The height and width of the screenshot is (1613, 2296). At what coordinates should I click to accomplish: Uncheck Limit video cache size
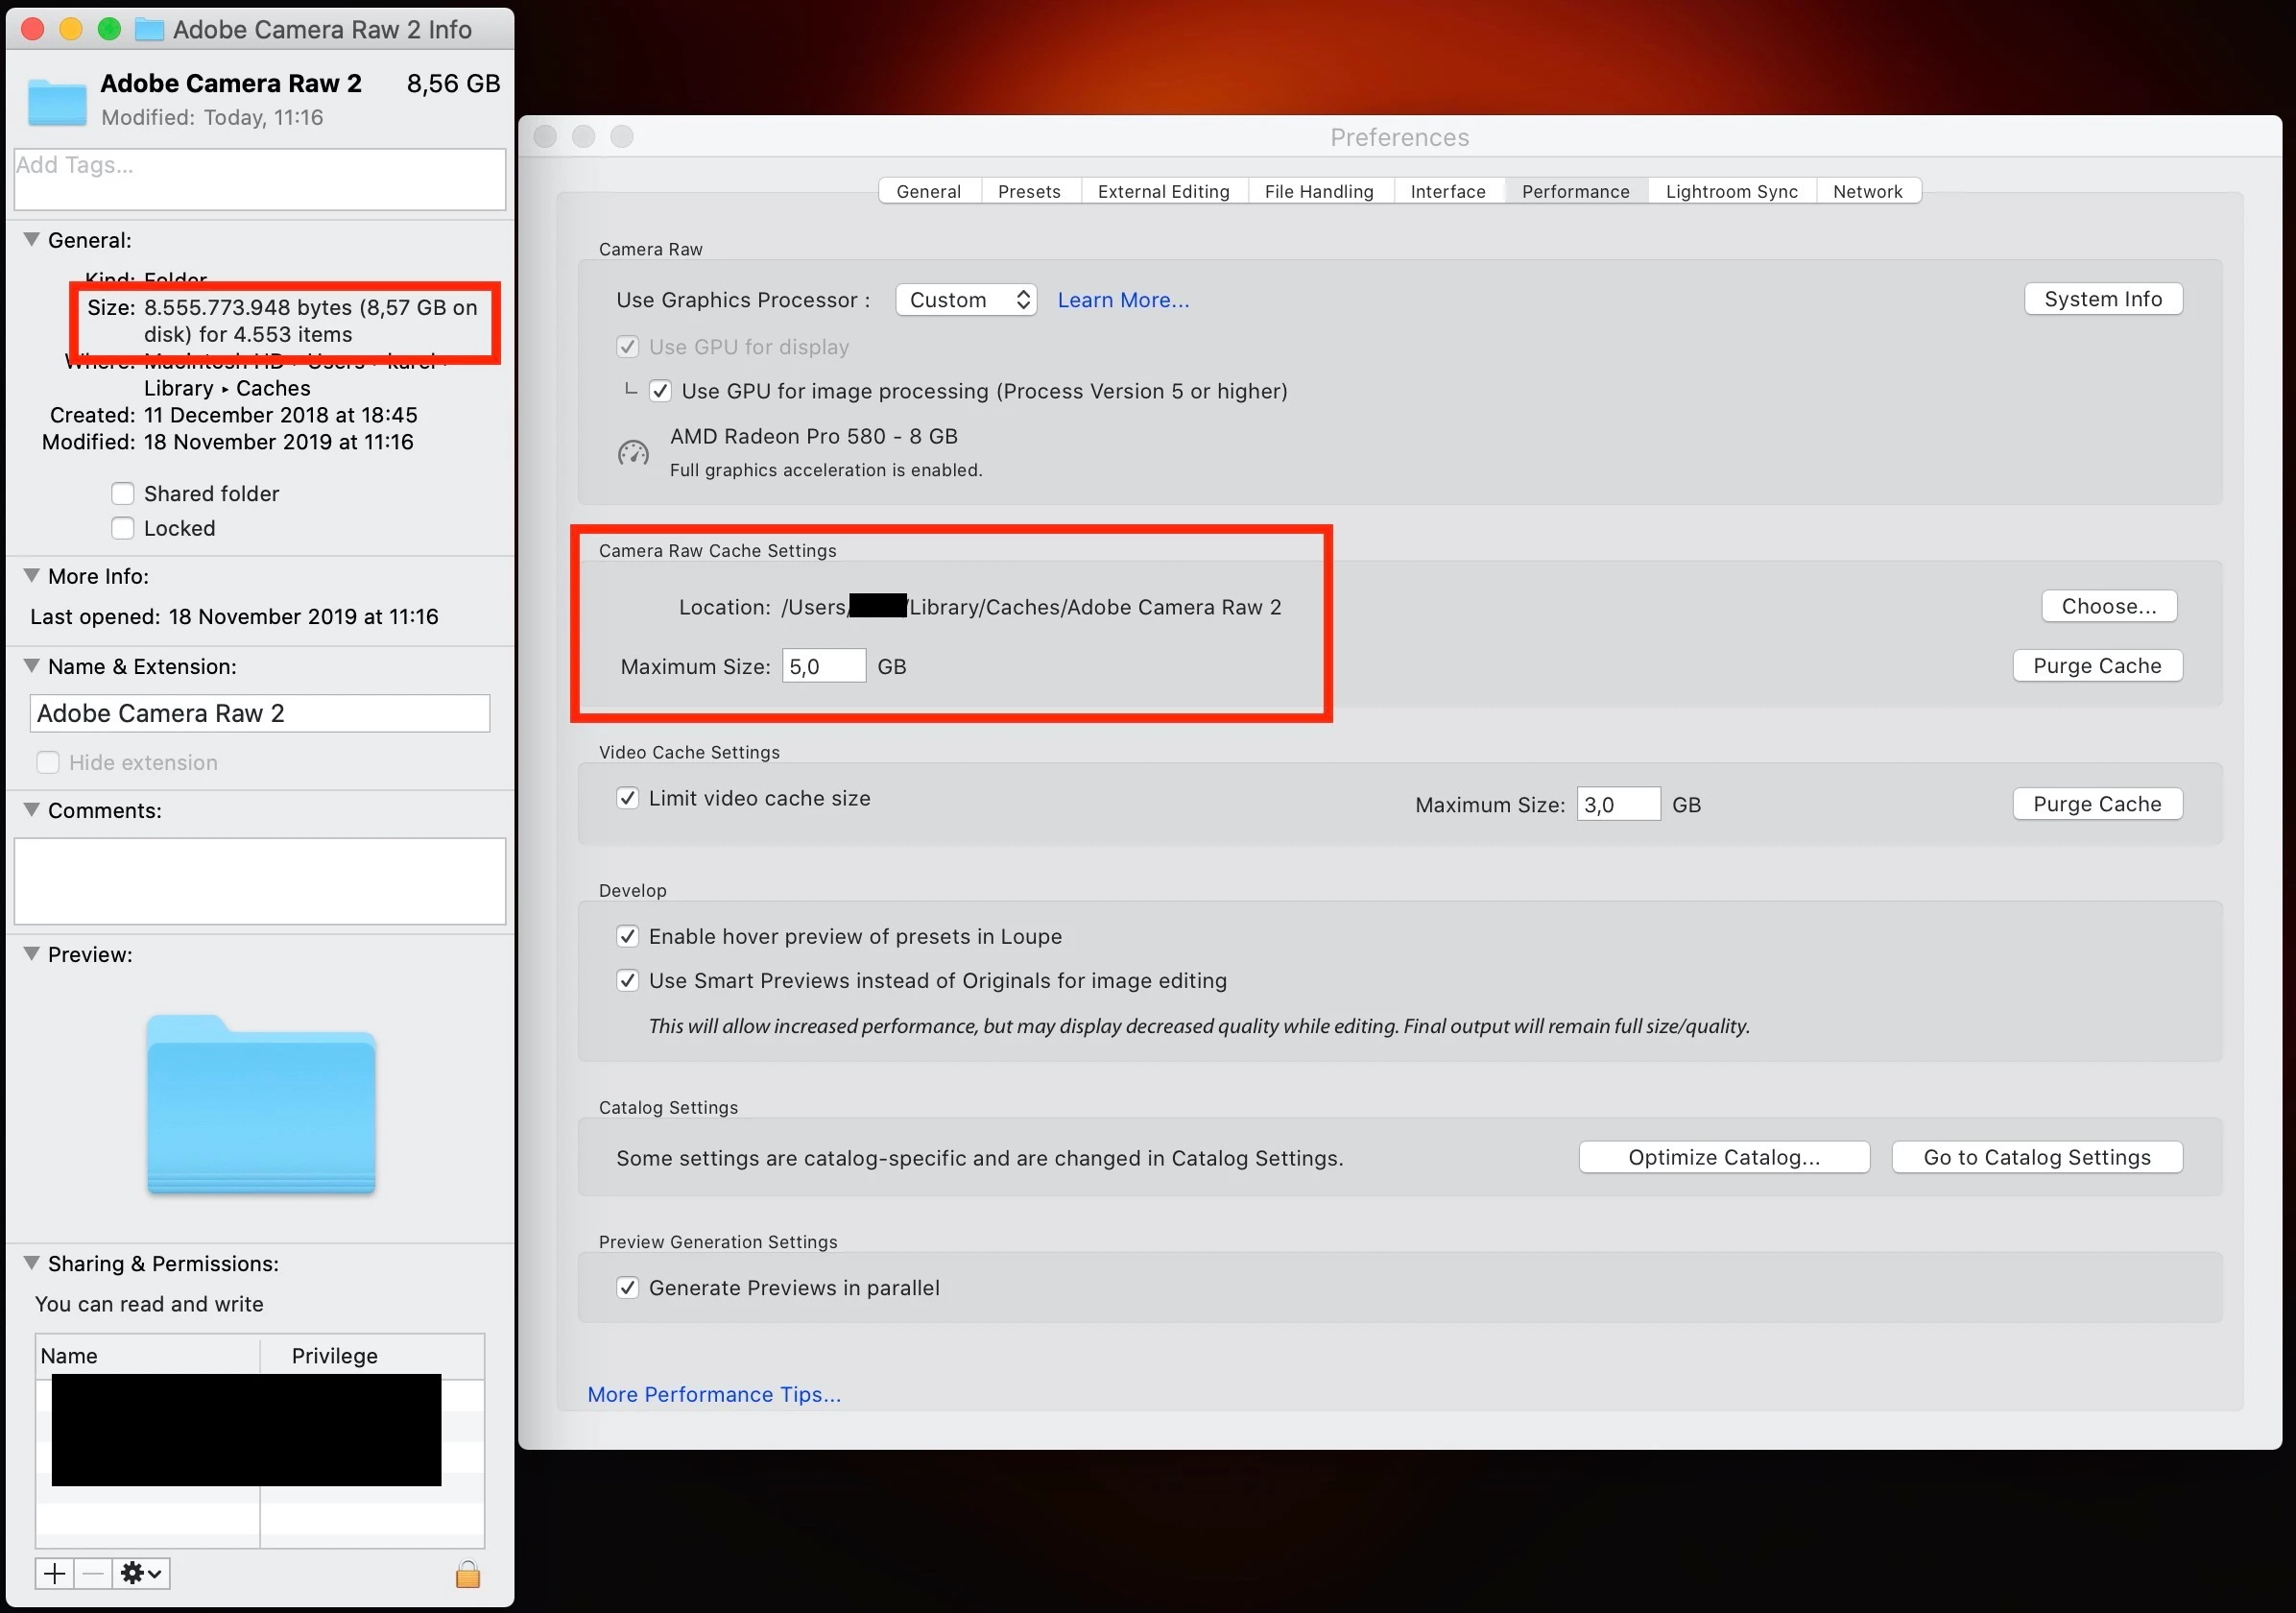(628, 798)
